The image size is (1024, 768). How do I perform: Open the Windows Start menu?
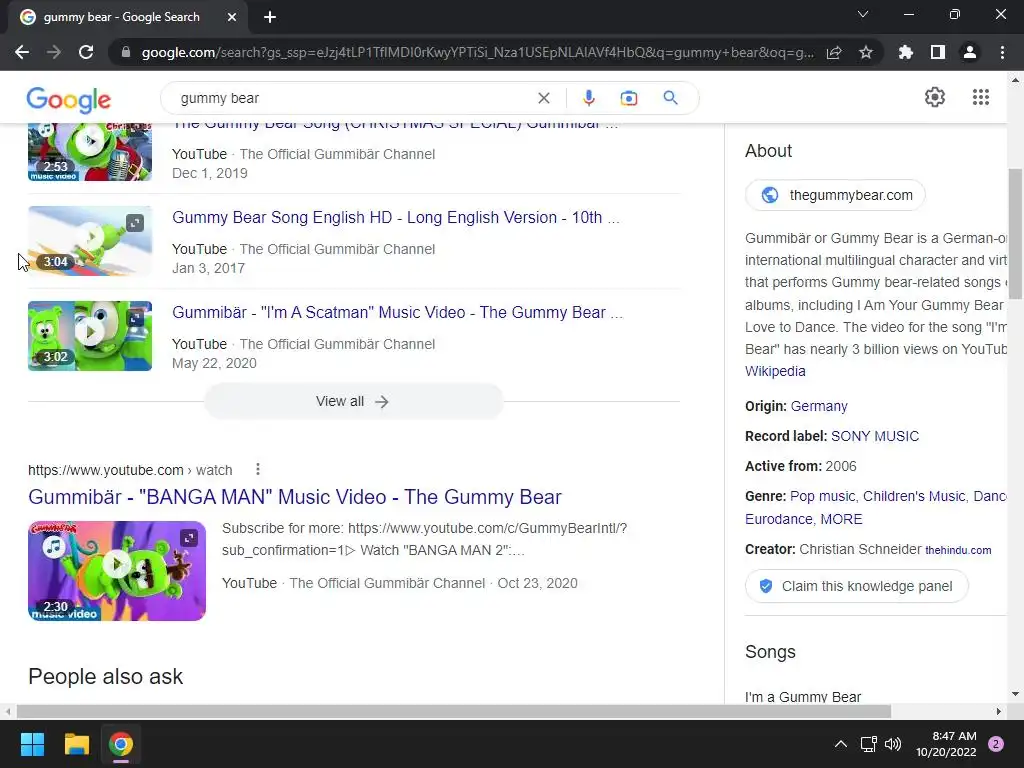point(32,744)
